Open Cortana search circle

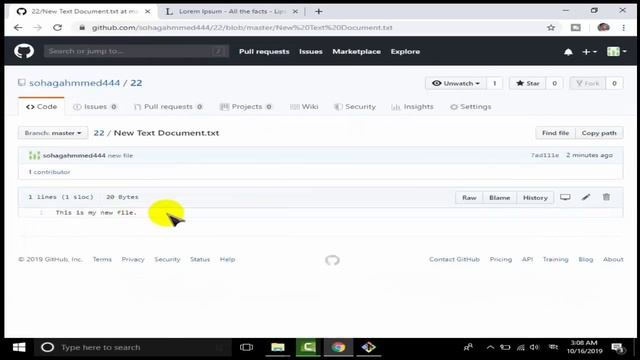click(47, 347)
